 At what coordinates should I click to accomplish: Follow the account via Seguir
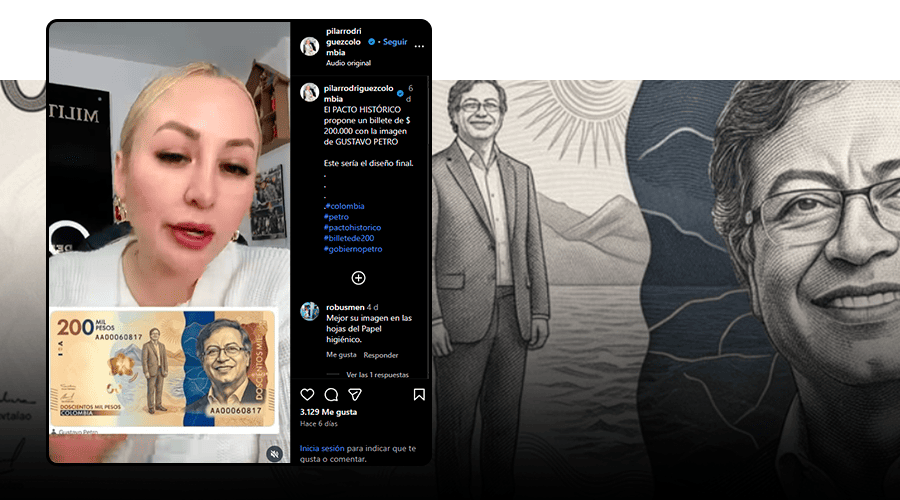(393, 42)
